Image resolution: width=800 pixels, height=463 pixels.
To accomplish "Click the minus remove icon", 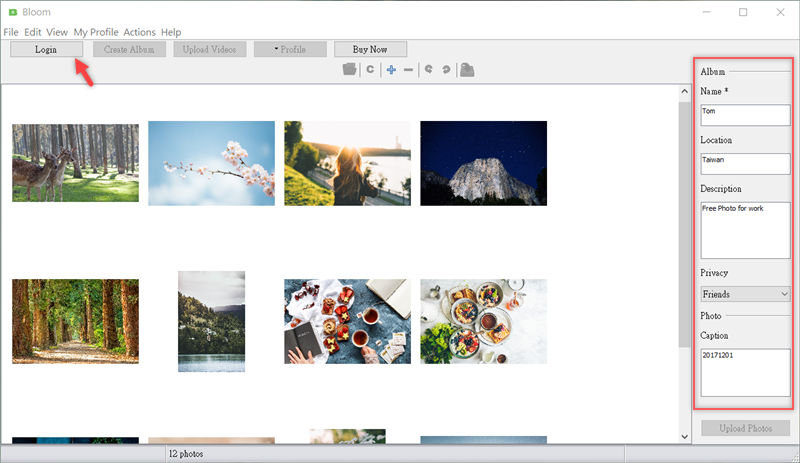I will pos(408,69).
